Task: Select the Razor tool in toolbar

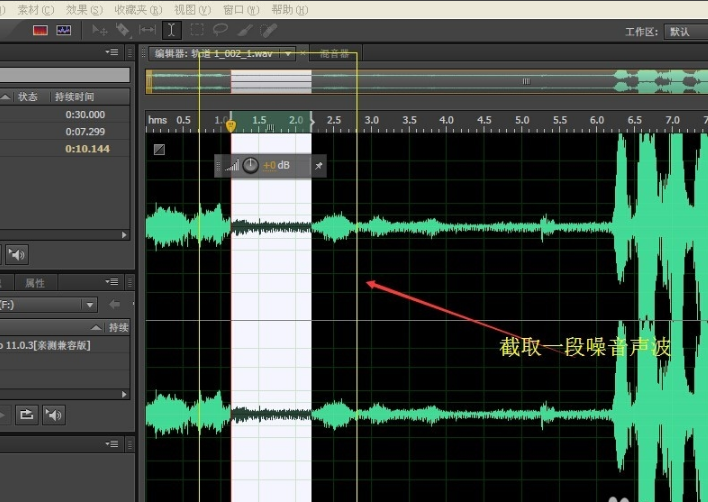Action: pyautogui.click(x=124, y=30)
